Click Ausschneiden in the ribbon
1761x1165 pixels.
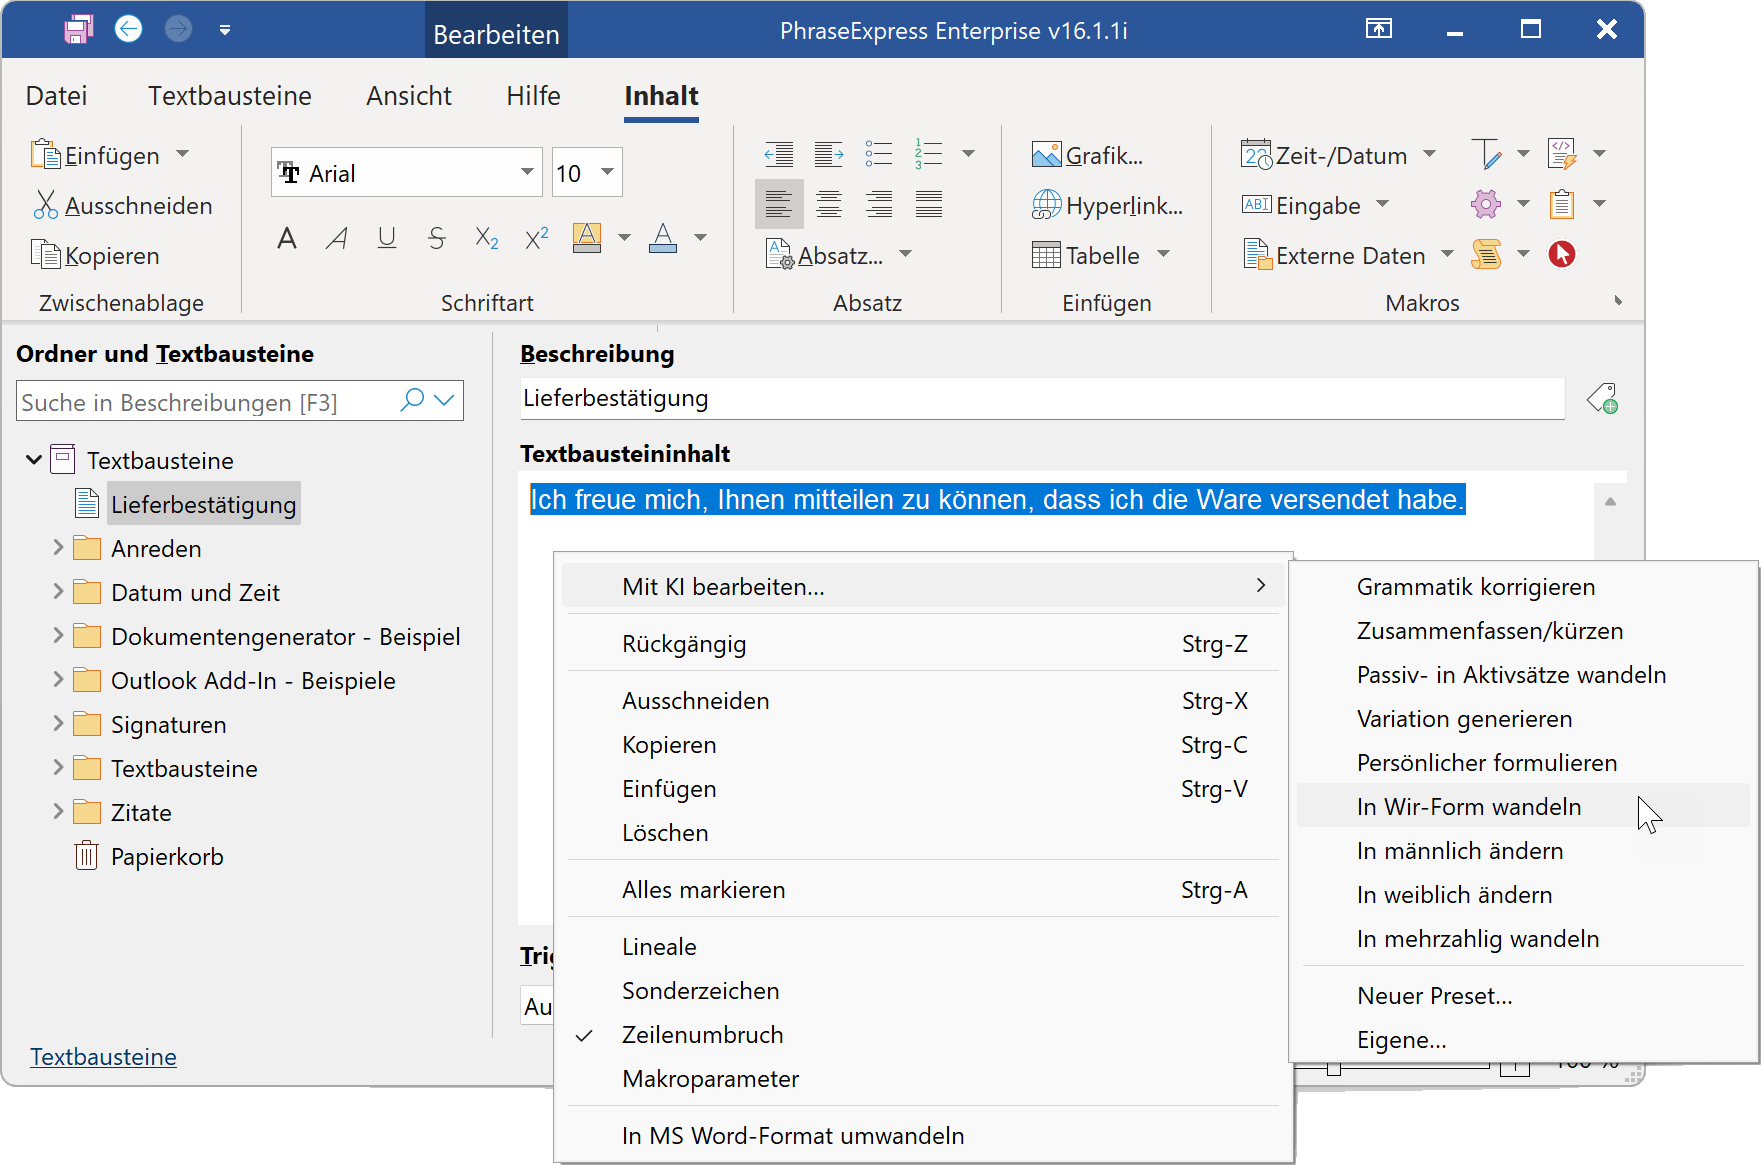pyautogui.click(x=123, y=205)
